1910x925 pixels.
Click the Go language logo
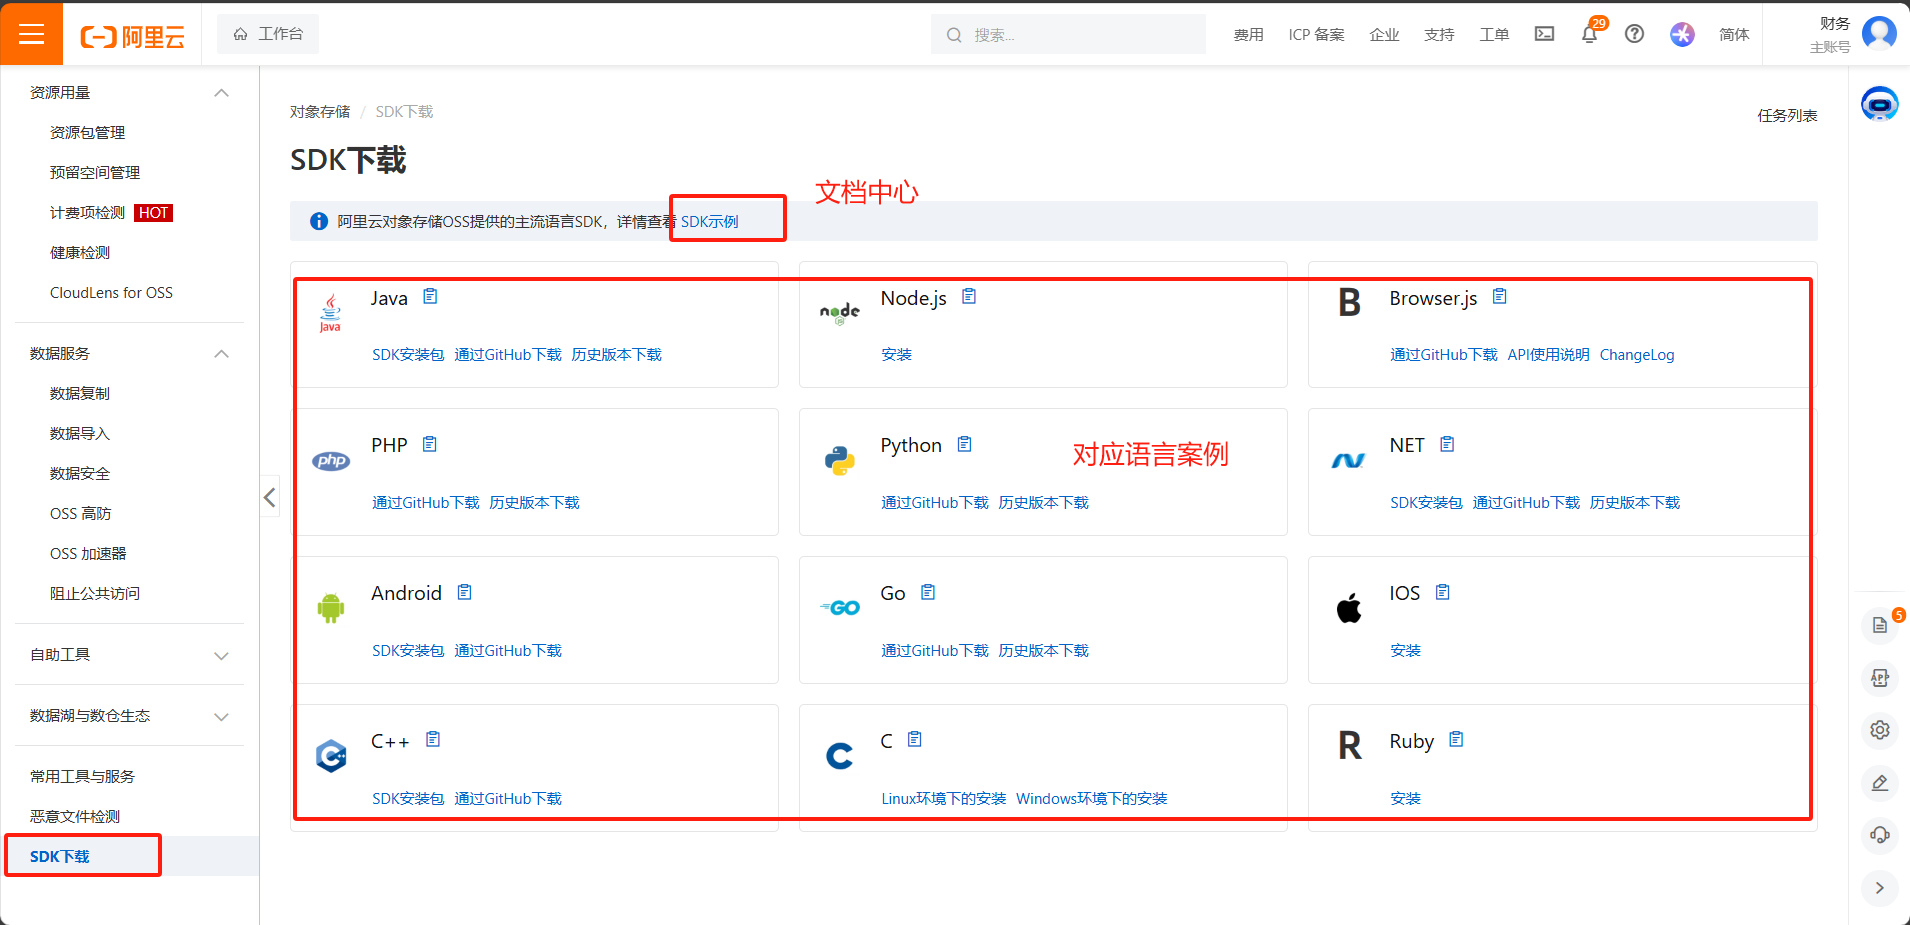click(840, 607)
